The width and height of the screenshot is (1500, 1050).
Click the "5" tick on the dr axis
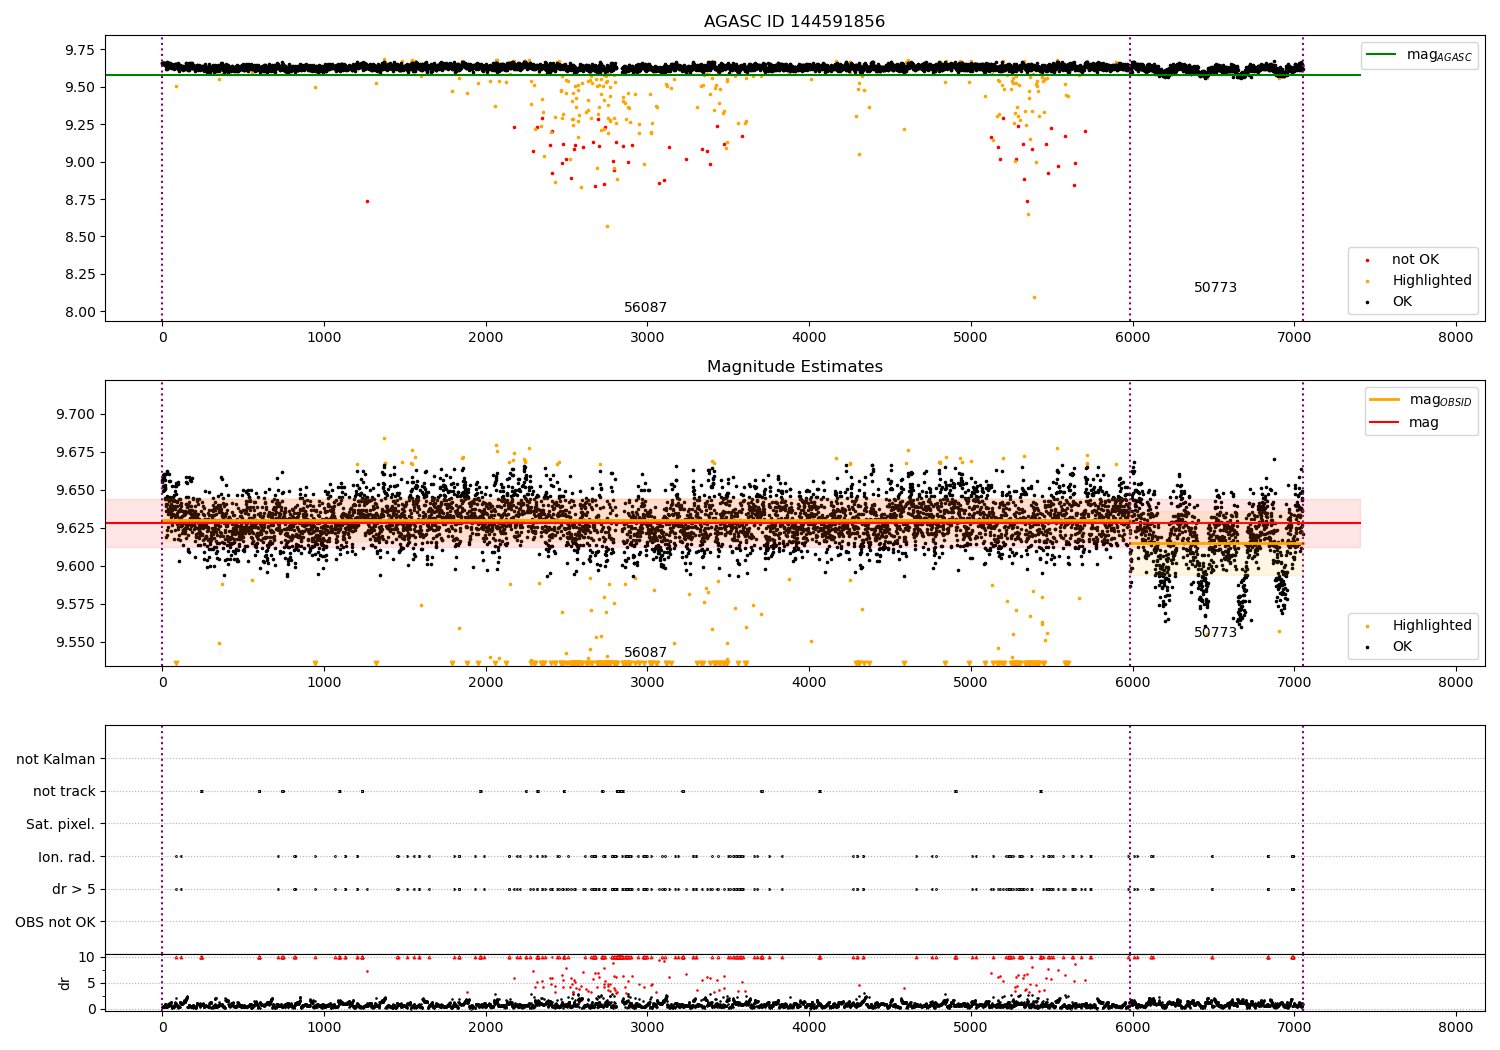tap(91, 984)
